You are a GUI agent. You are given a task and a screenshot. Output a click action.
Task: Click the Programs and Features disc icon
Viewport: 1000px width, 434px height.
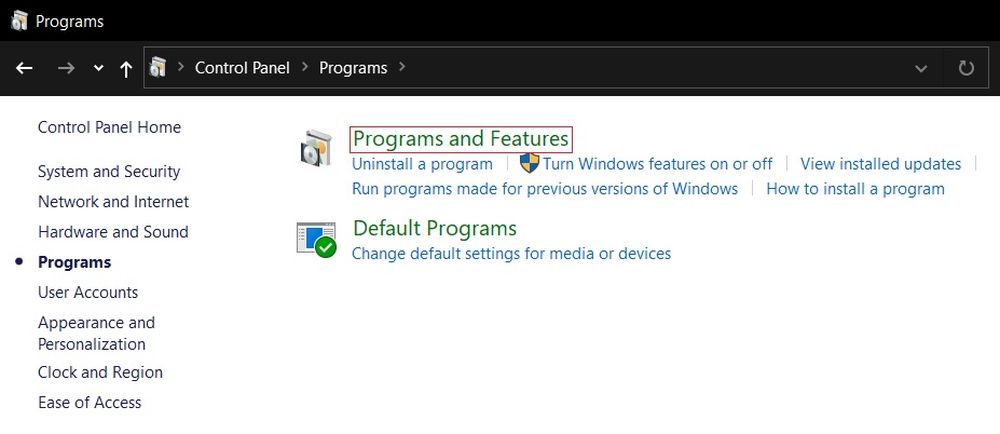point(316,148)
